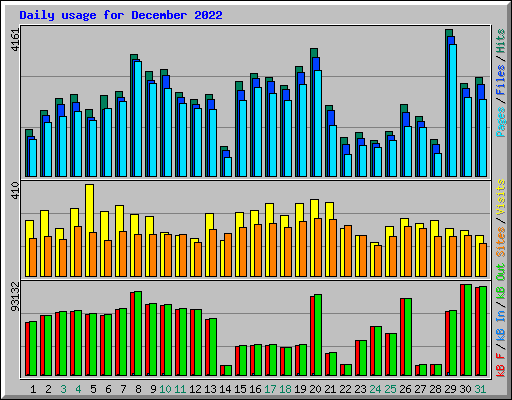Click the 410 axis value
This screenshot has width=512, height=400.
pyautogui.click(x=15, y=191)
